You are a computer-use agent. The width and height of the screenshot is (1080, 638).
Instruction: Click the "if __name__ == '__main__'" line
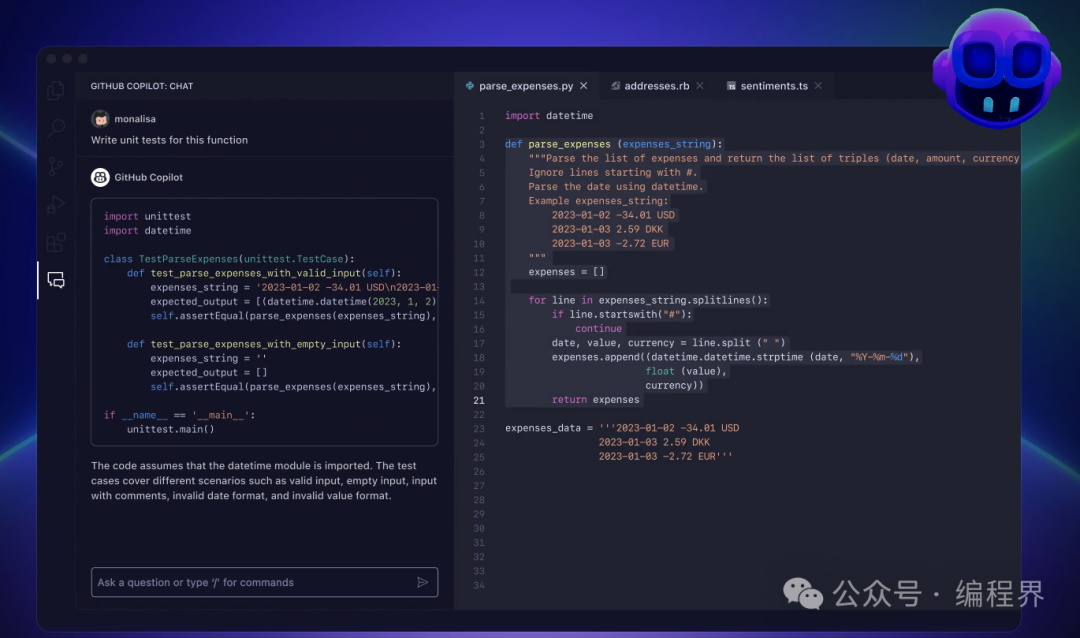(179, 415)
